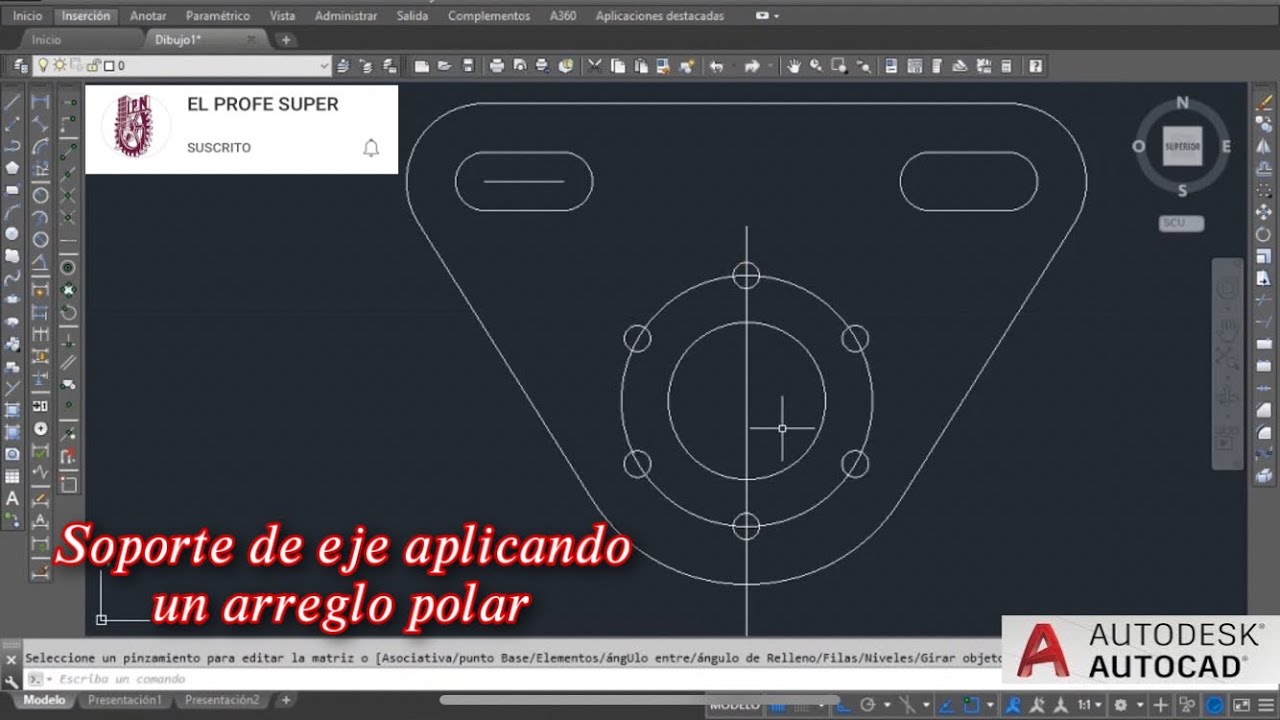
Task: Select the Linear dimension tool
Action: pos(41,102)
